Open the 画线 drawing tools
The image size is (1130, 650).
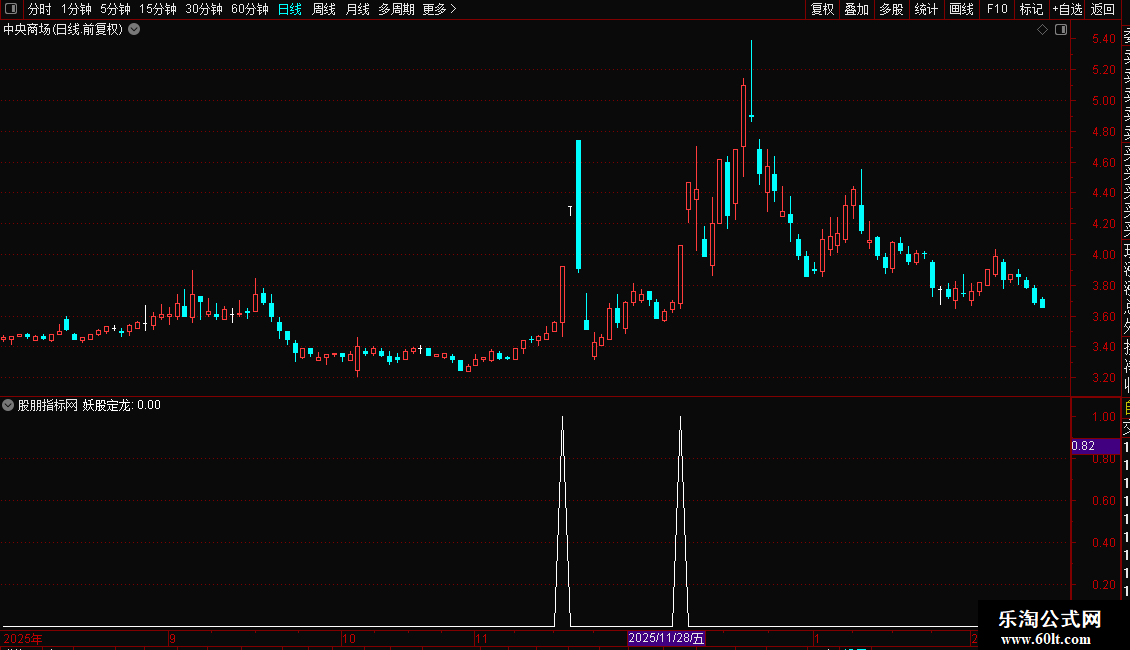(961, 9)
